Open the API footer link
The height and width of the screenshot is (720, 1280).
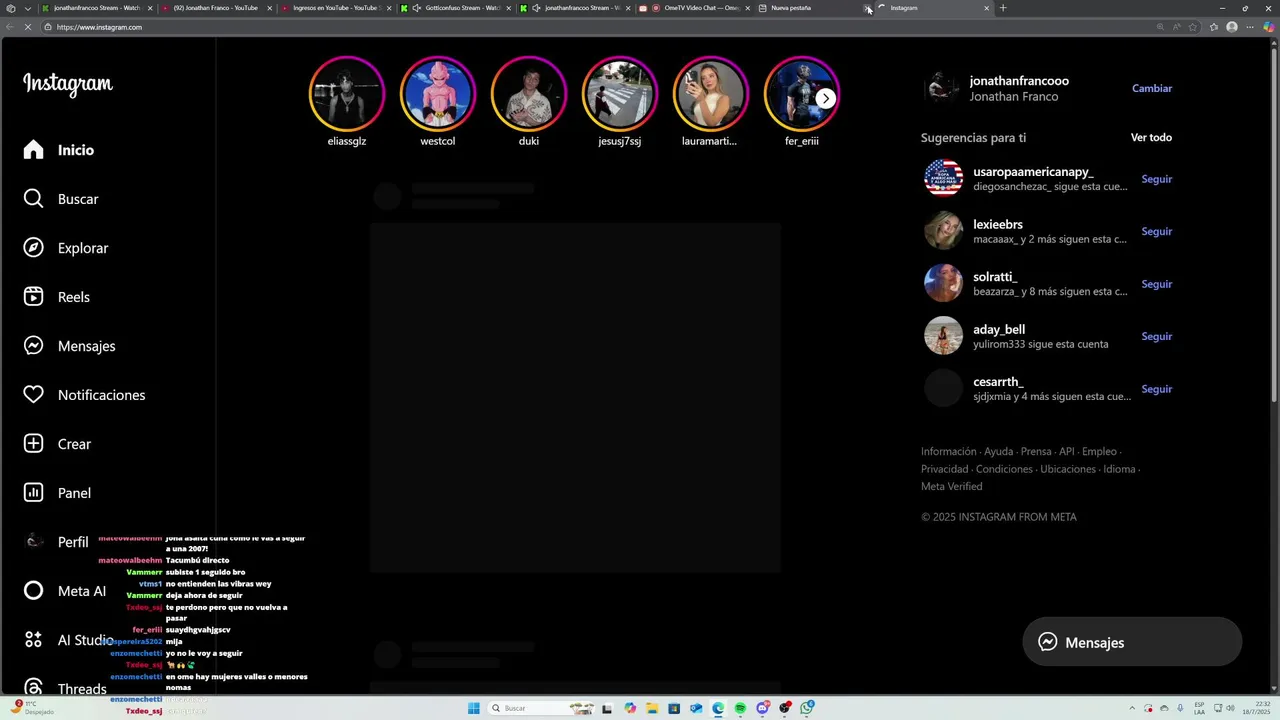[x=1067, y=452]
